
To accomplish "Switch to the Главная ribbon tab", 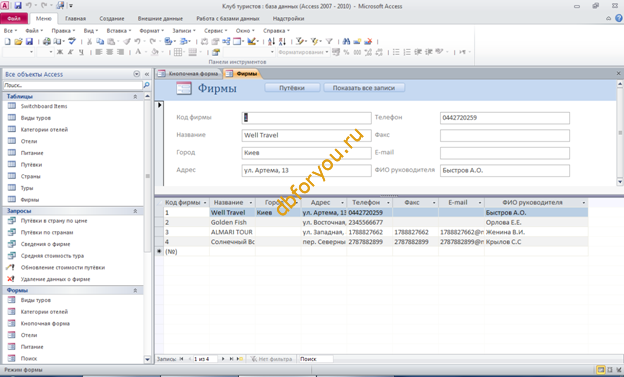I will 76,19.
